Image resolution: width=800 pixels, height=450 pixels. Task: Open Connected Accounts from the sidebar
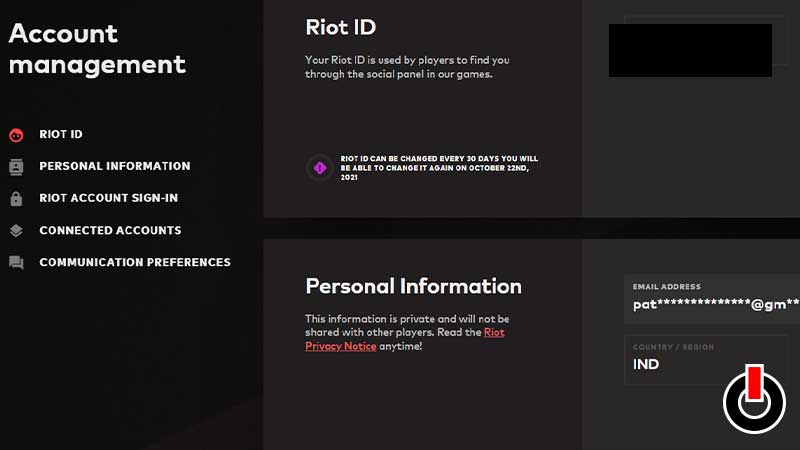point(110,230)
